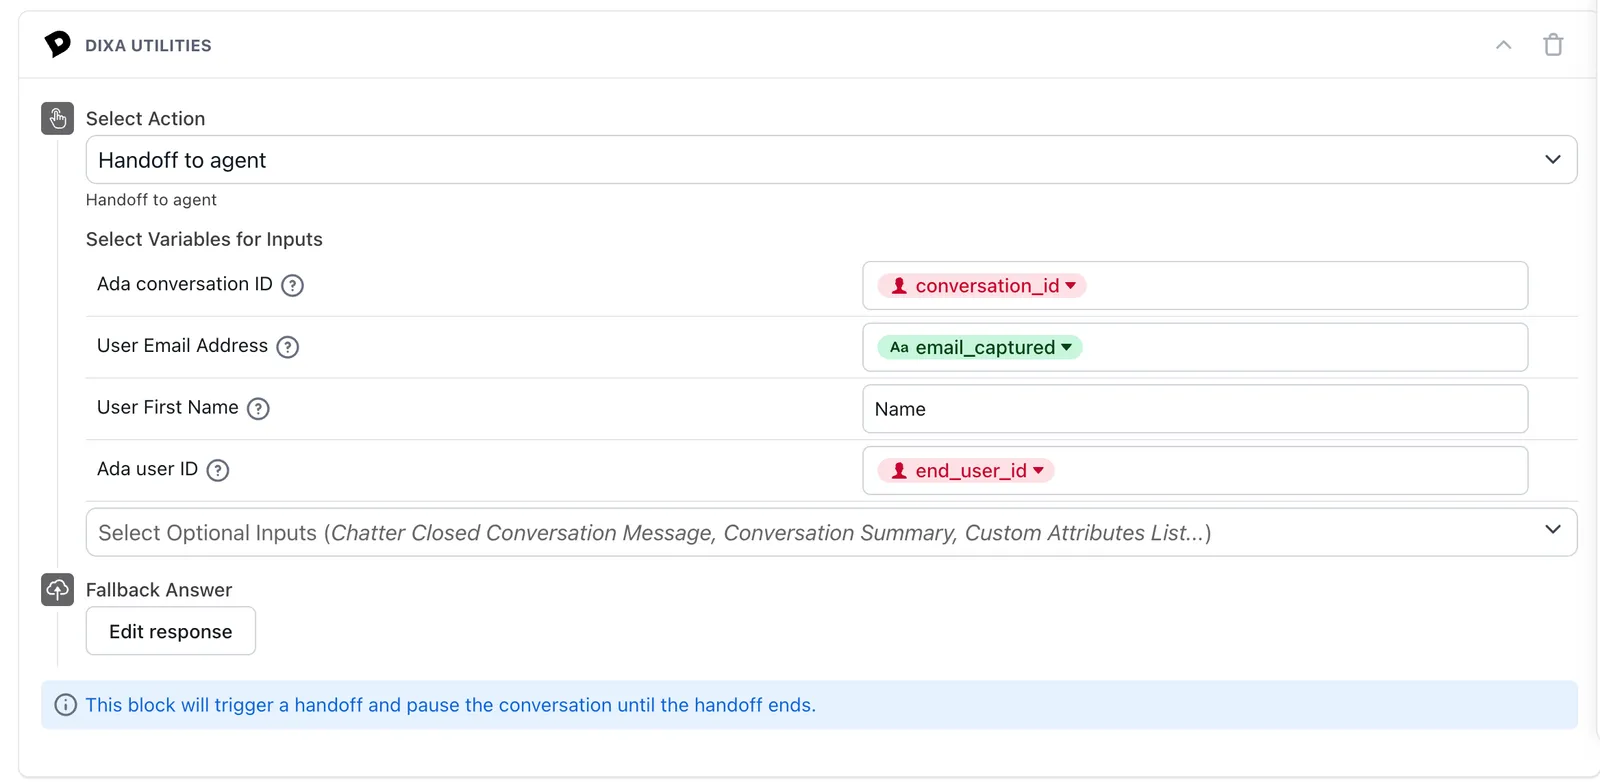Open the email_captured variable chip menu
This screenshot has width=1600, height=782.
coord(980,348)
